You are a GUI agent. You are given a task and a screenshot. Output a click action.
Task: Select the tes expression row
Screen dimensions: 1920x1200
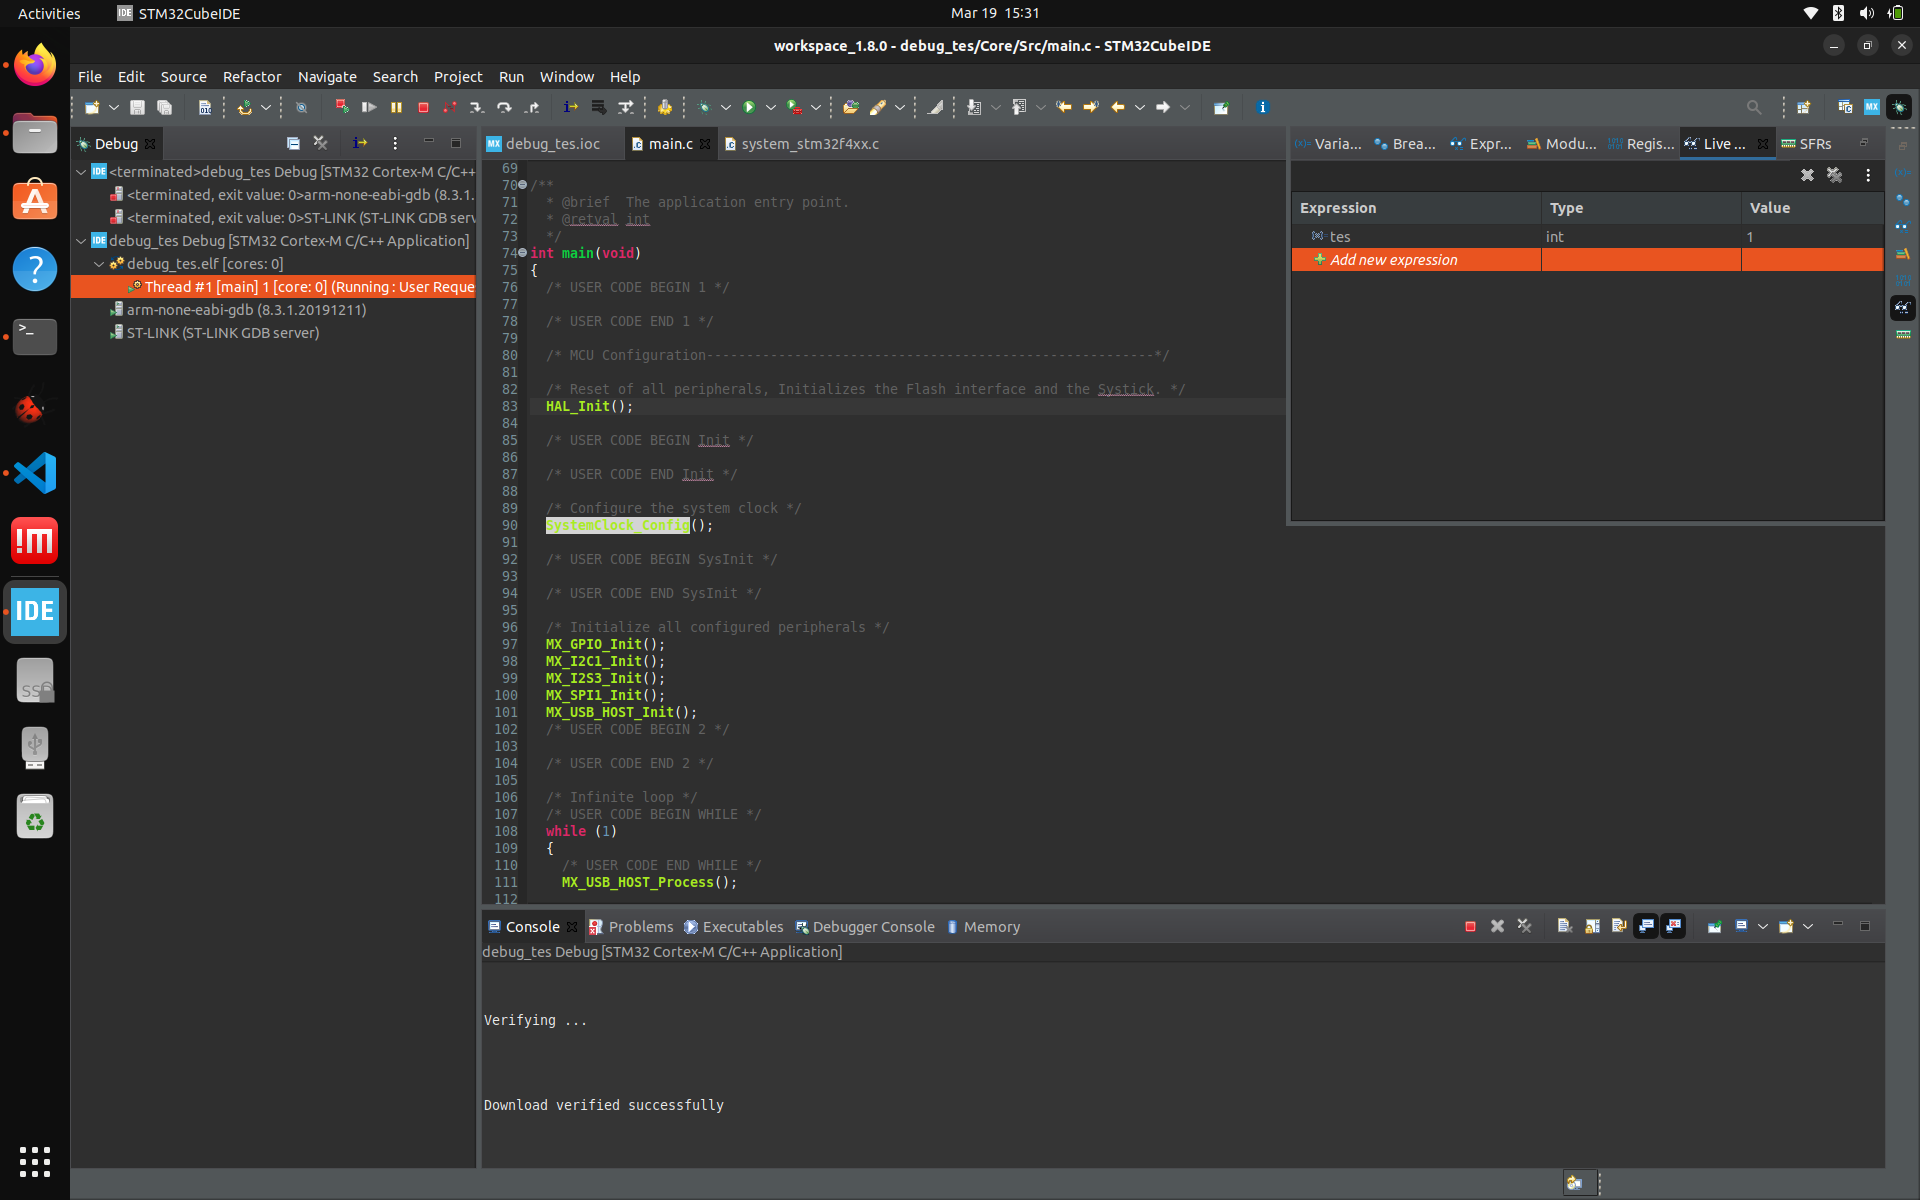(1587, 237)
